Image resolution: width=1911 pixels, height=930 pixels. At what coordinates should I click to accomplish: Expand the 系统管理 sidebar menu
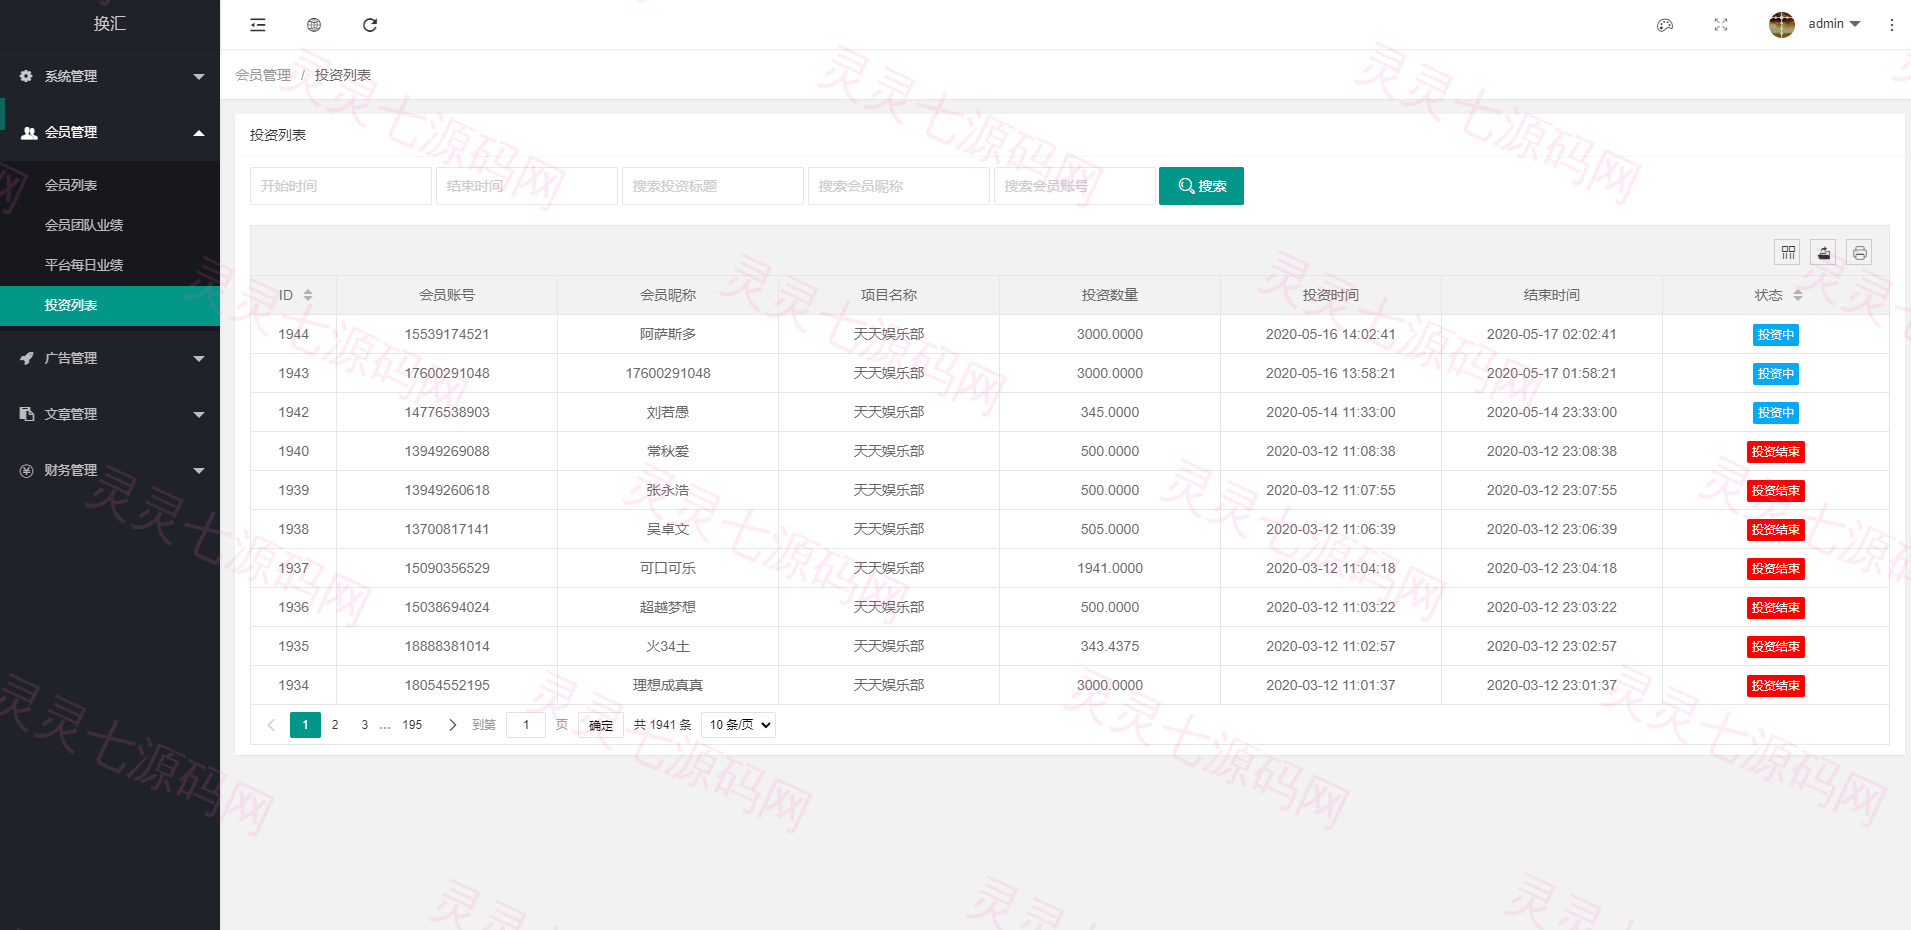pos(110,76)
